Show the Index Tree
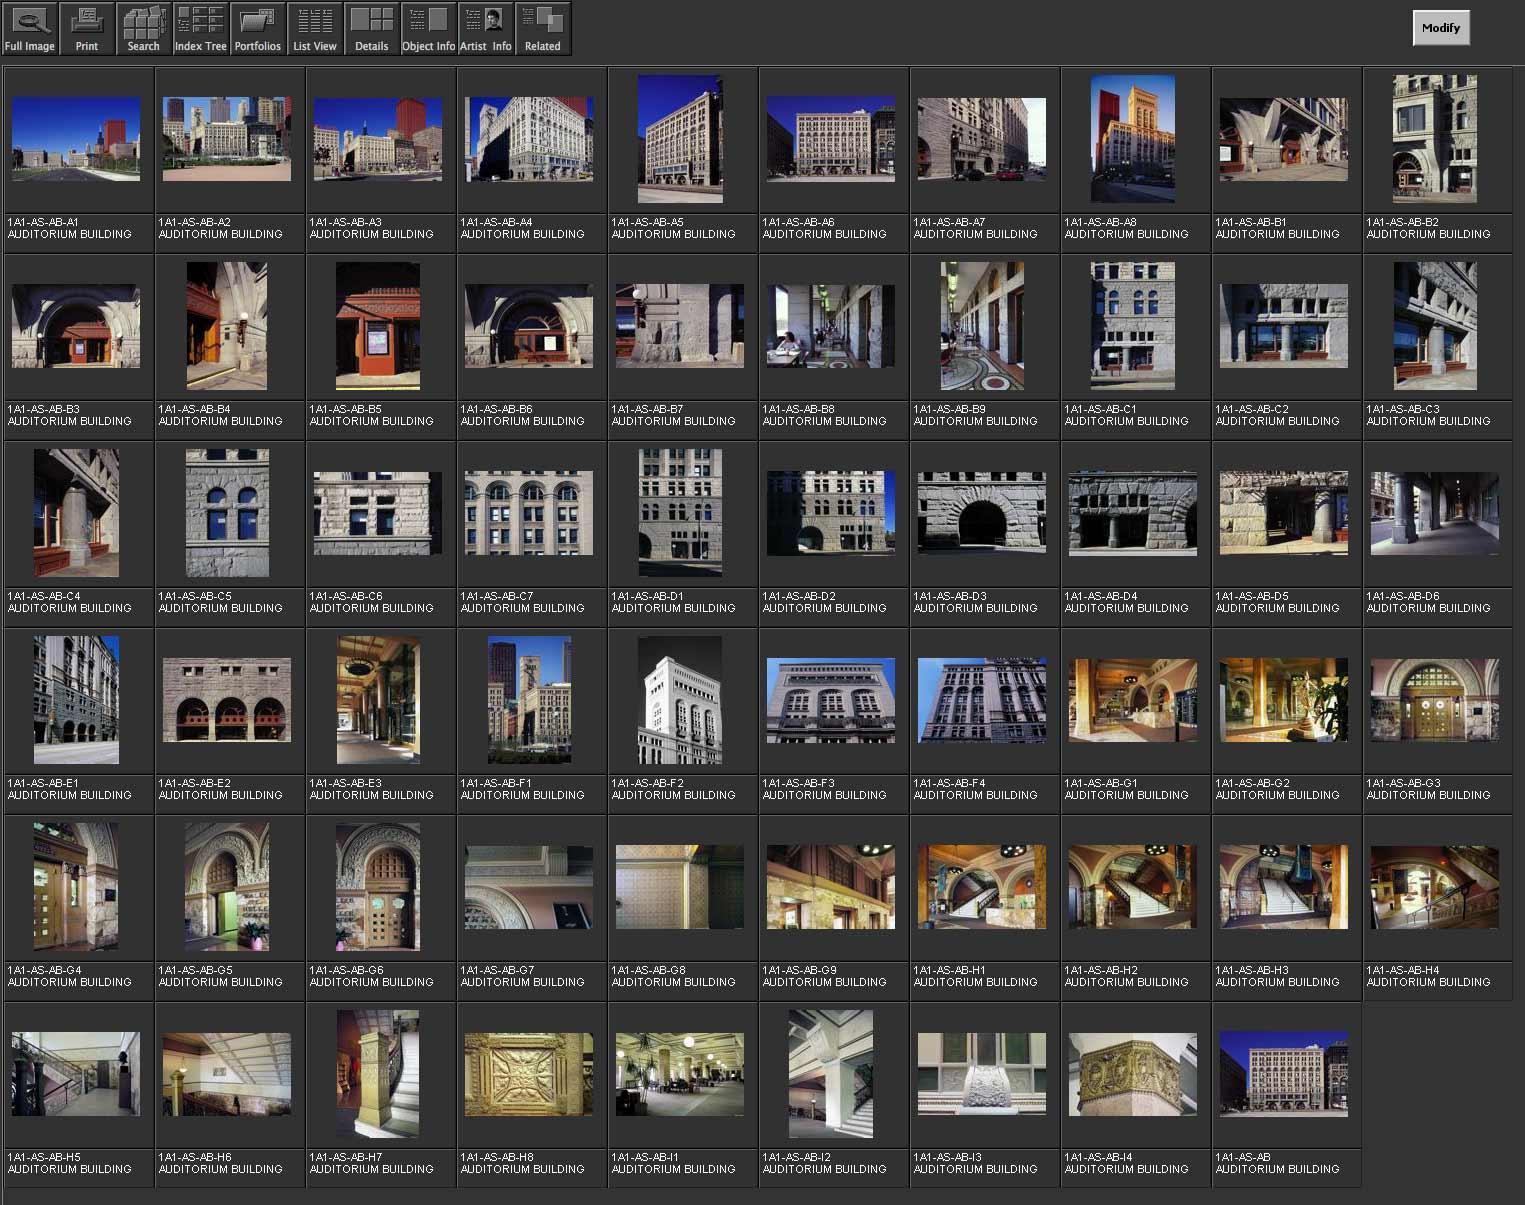Screen dimensions: 1525x1205 (x=201, y=29)
